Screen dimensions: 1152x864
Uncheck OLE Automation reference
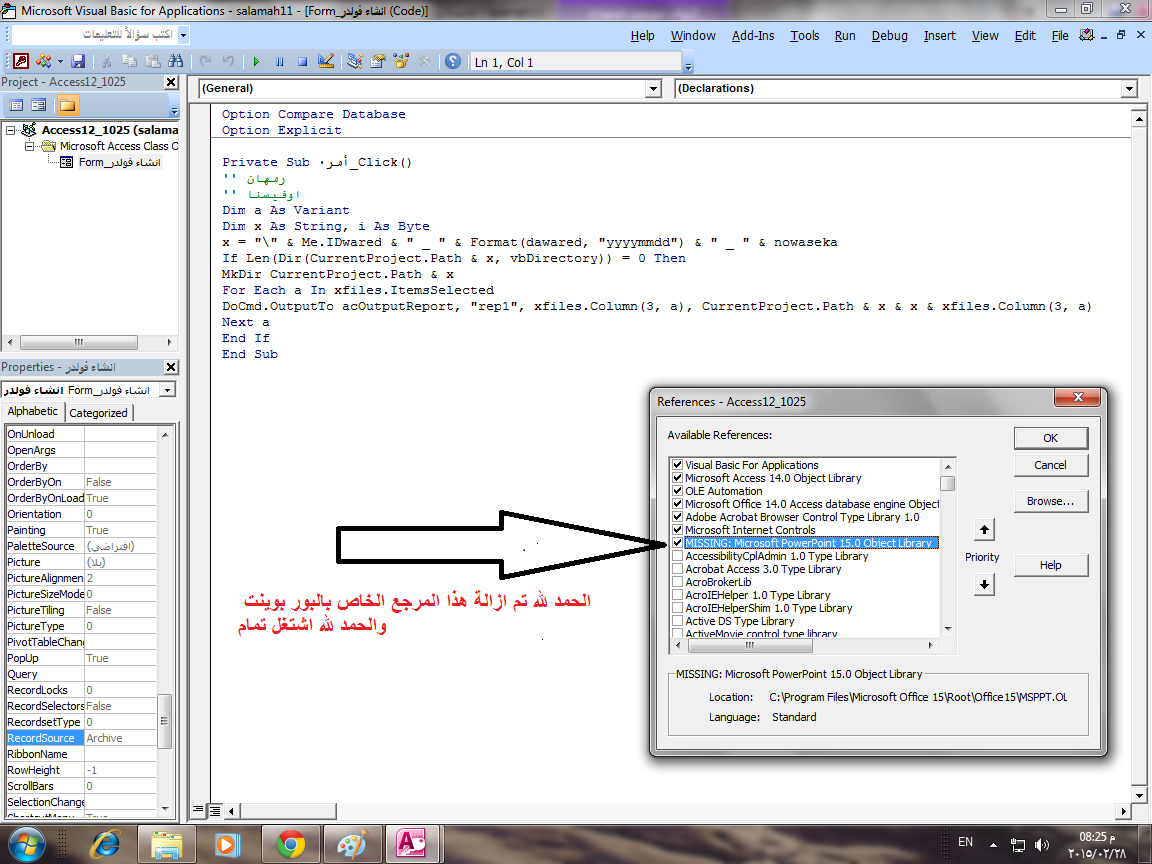[677, 491]
